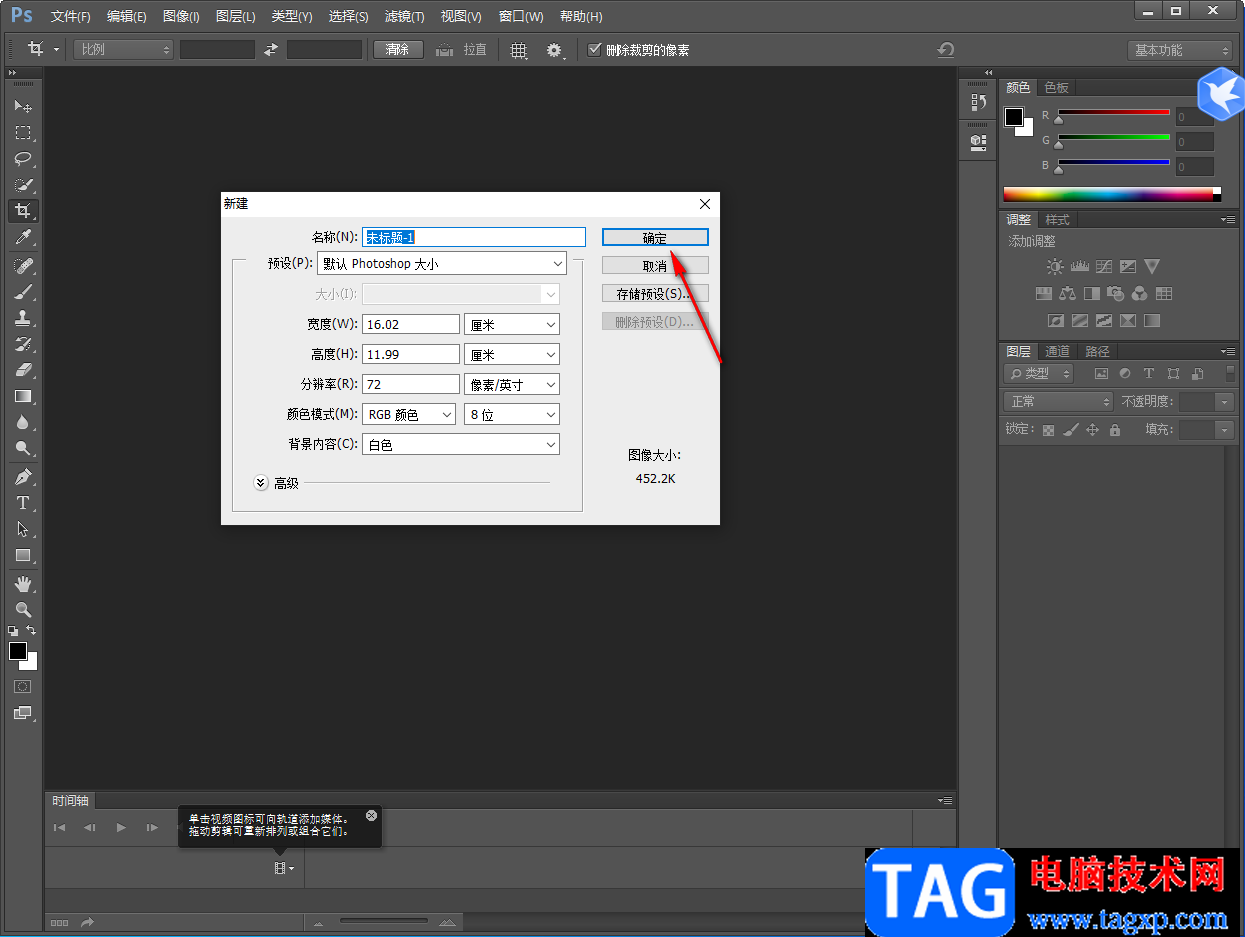Open the width unit dropdown
This screenshot has width=1245, height=937.
tap(512, 325)
